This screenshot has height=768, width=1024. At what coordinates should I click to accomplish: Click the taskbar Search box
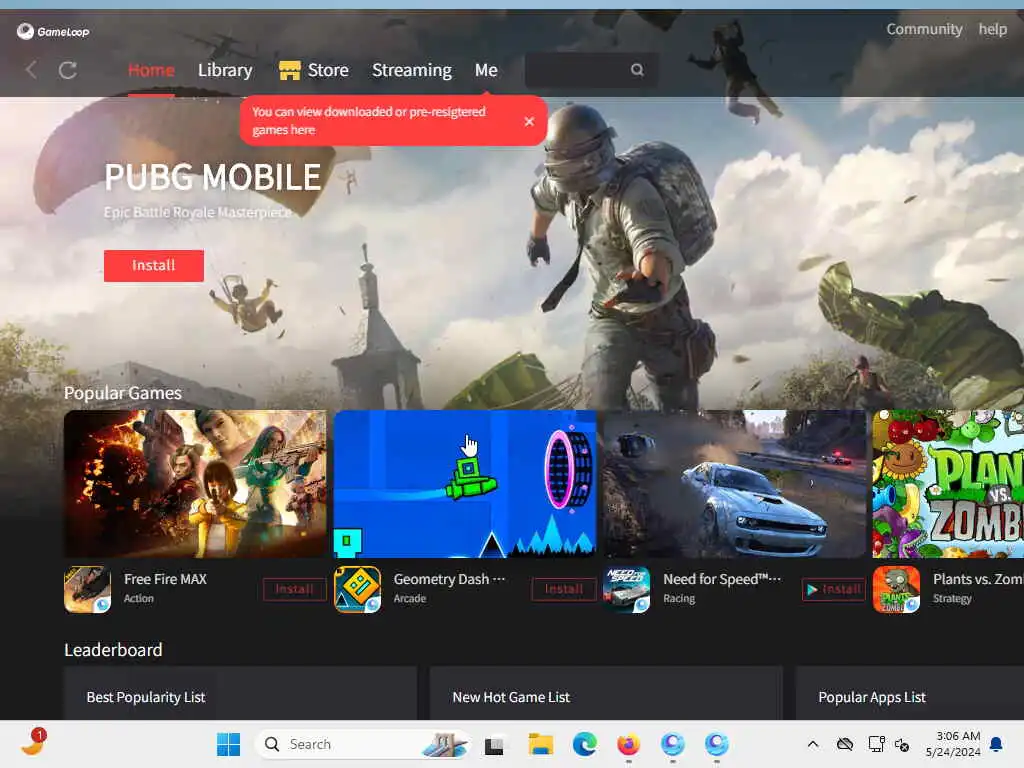(x=362, y=744)
